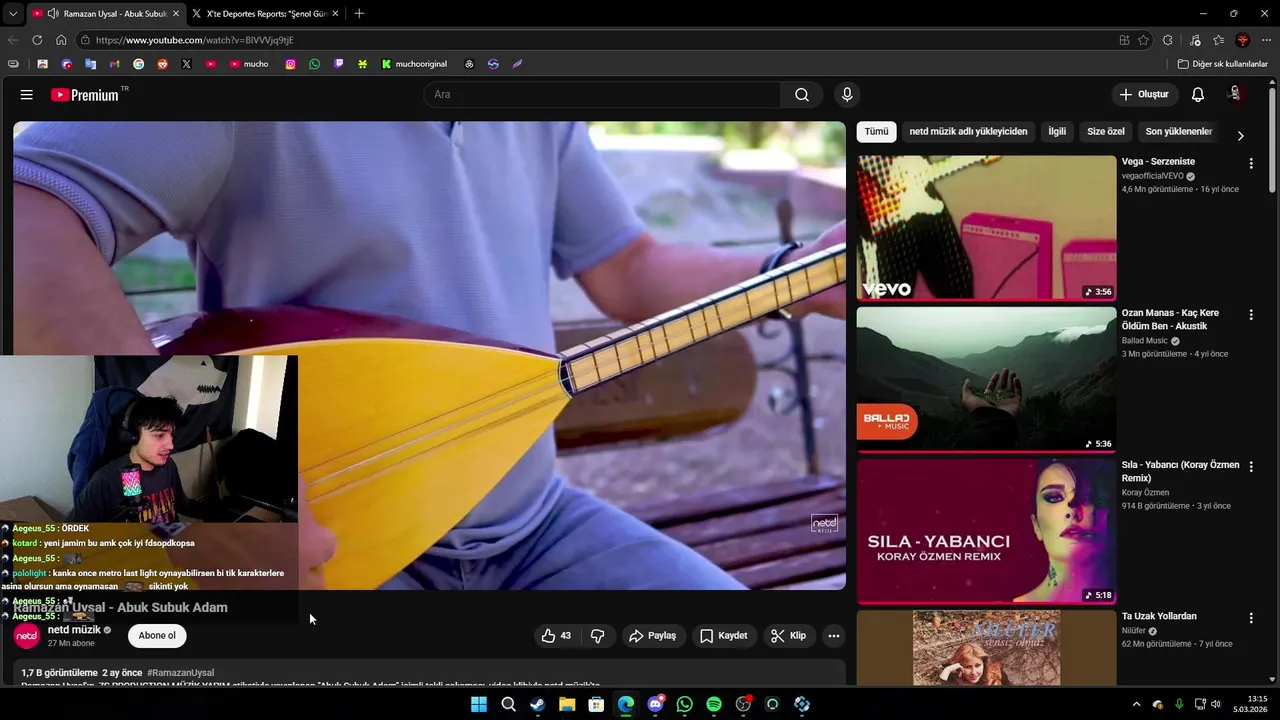This screenshot has width=1280, height=720.
Task: Show hidden system tray icons chevron
Action: 1136,704
